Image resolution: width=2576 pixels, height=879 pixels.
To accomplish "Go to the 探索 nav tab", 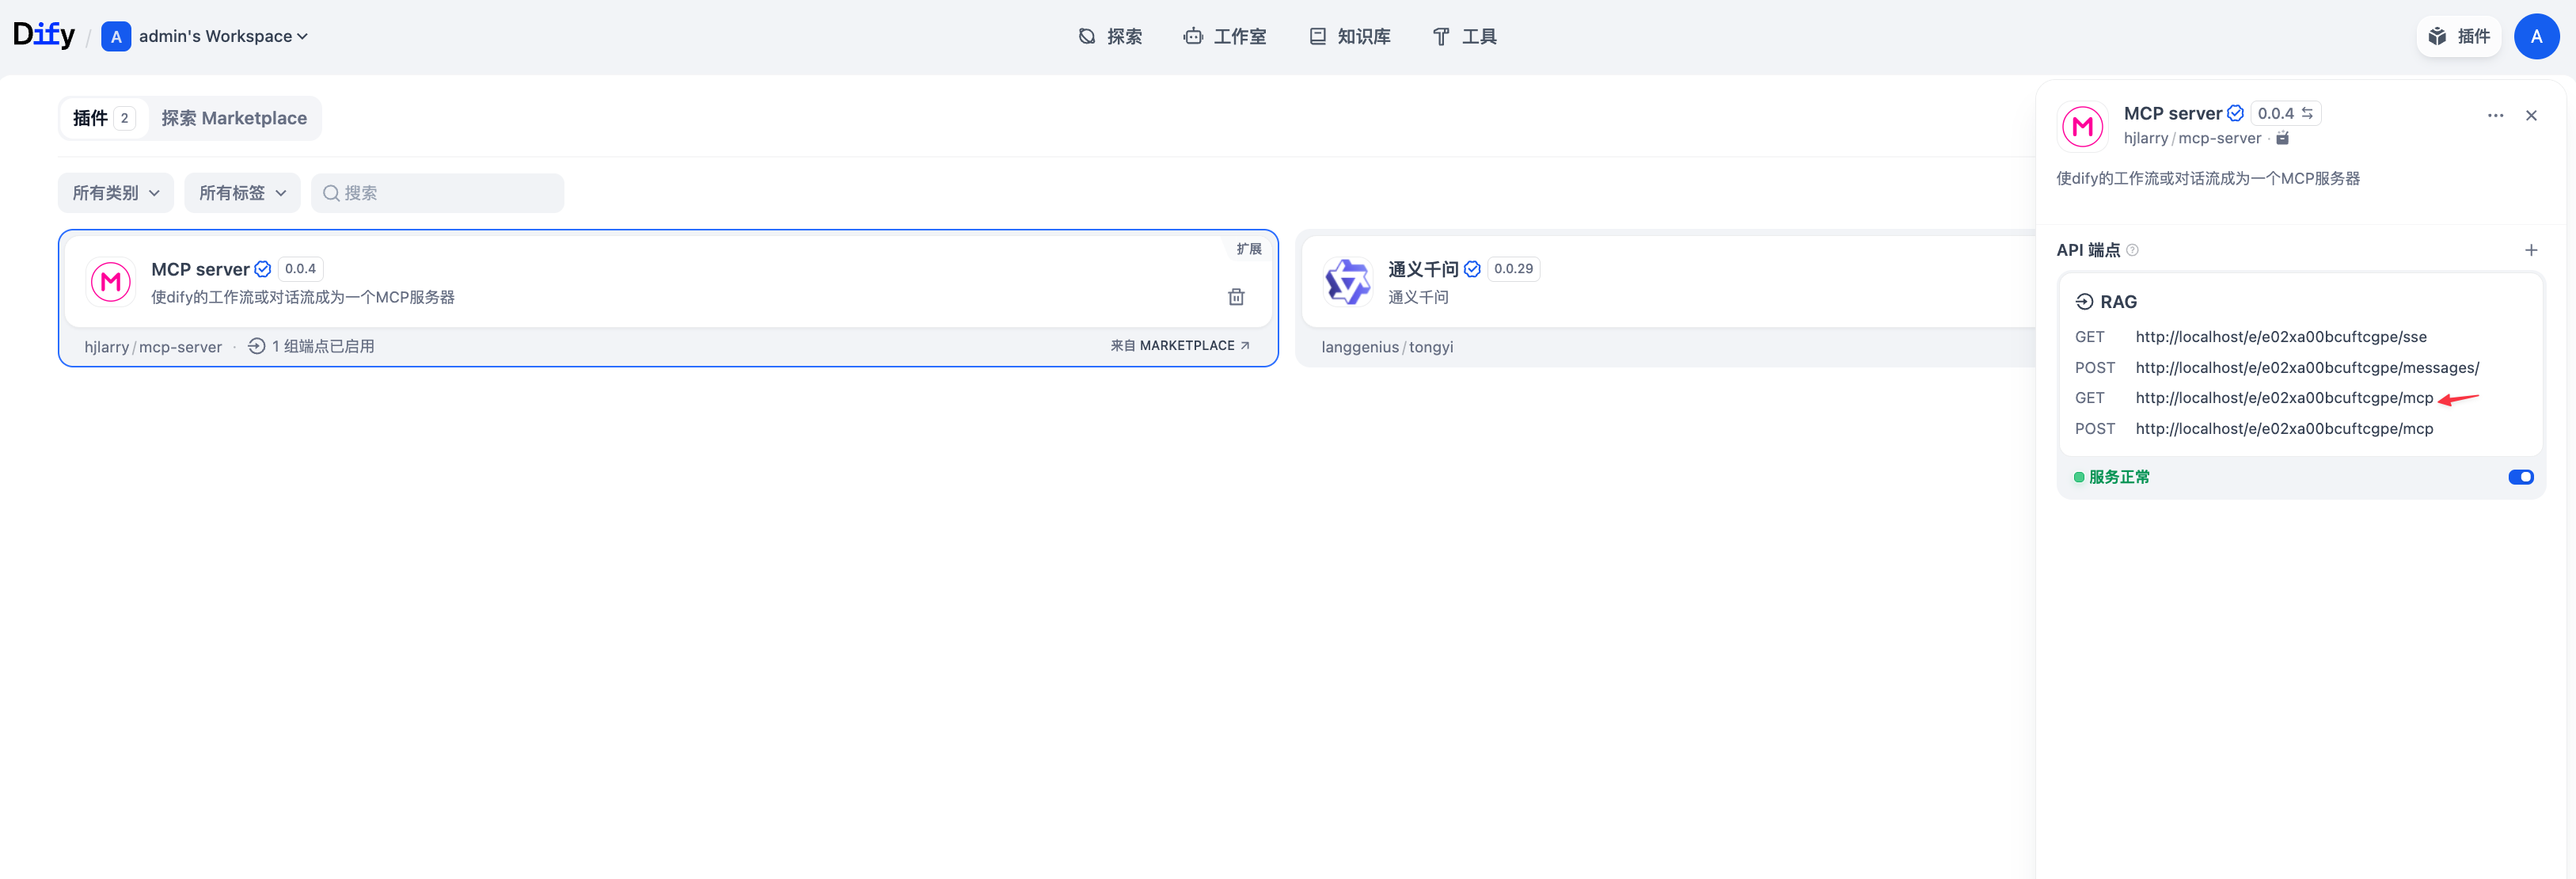I will pyautogui.click(x=1110, y=37).
